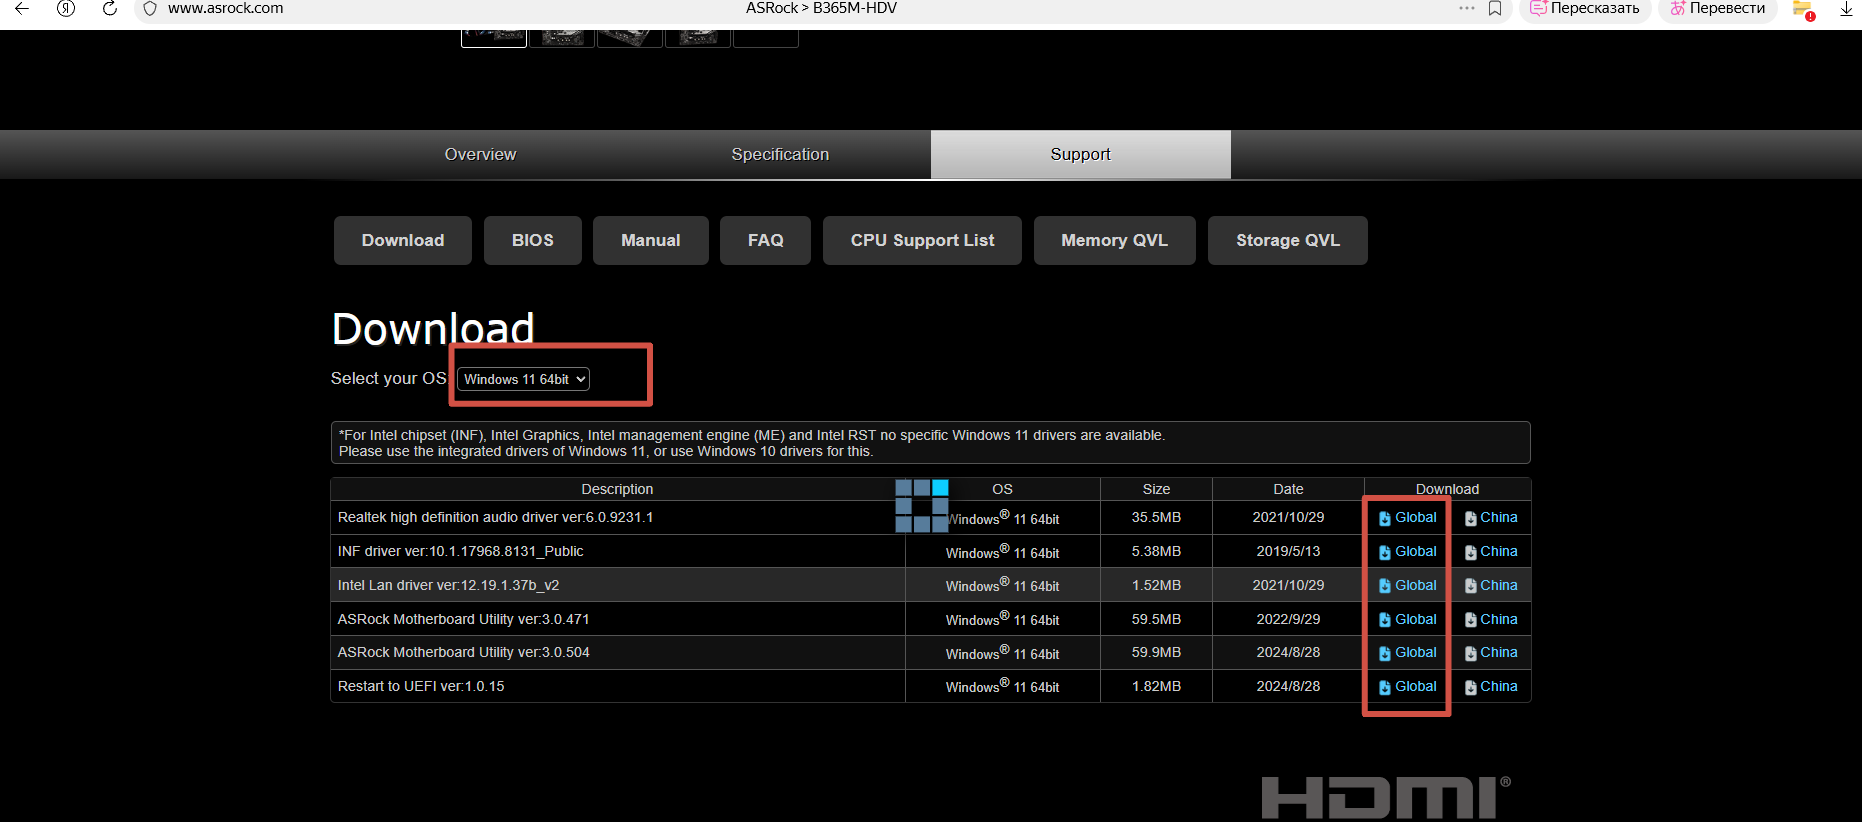Click the 1.82MB size cell
The height and width of the screenshot is (822, 1862).
tap(1156, 686)
